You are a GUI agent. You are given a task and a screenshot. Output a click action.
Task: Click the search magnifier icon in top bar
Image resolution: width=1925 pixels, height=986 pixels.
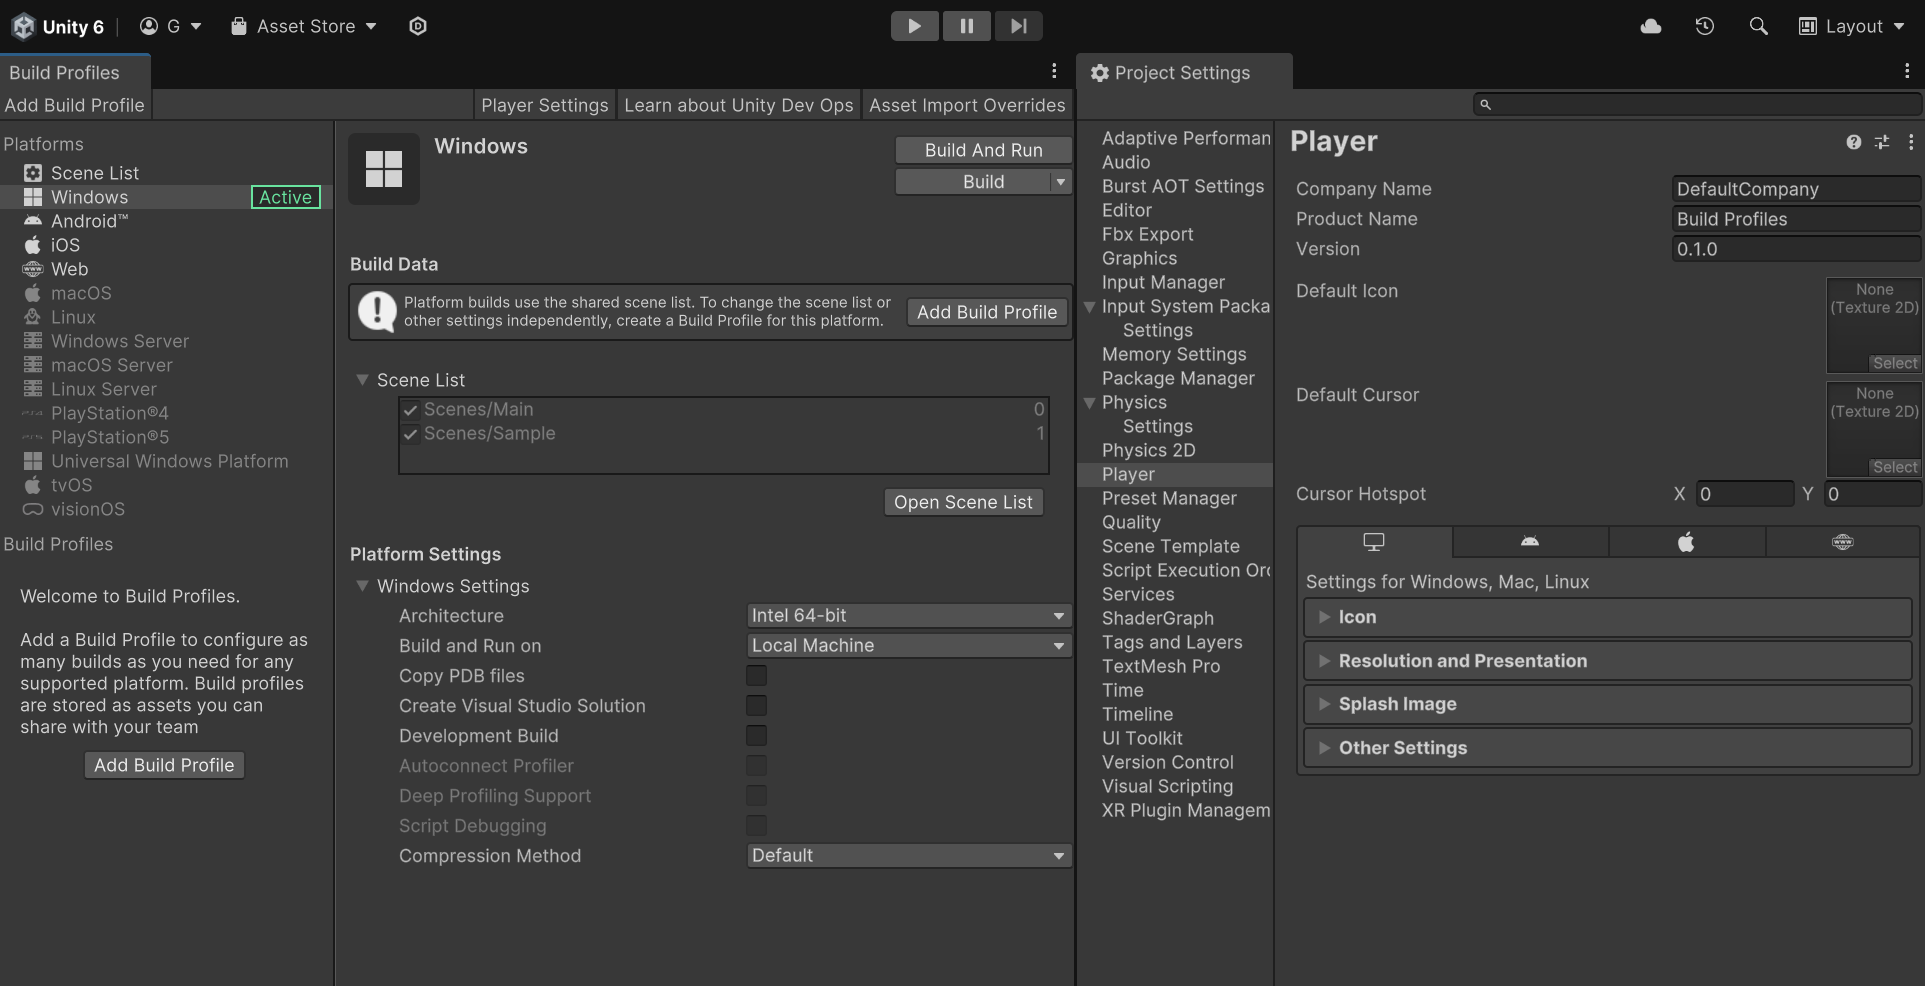[1758, 26]
